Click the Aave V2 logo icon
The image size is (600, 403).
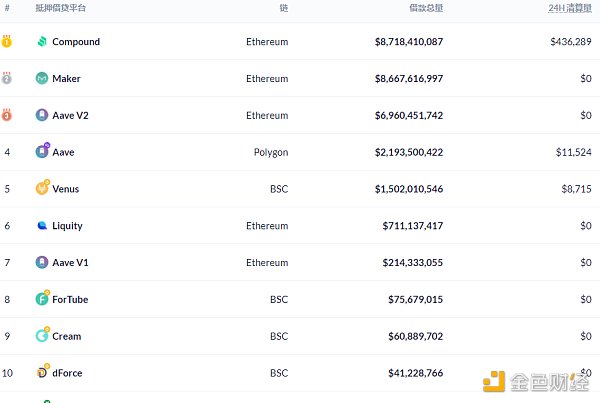tap(42, 115)
